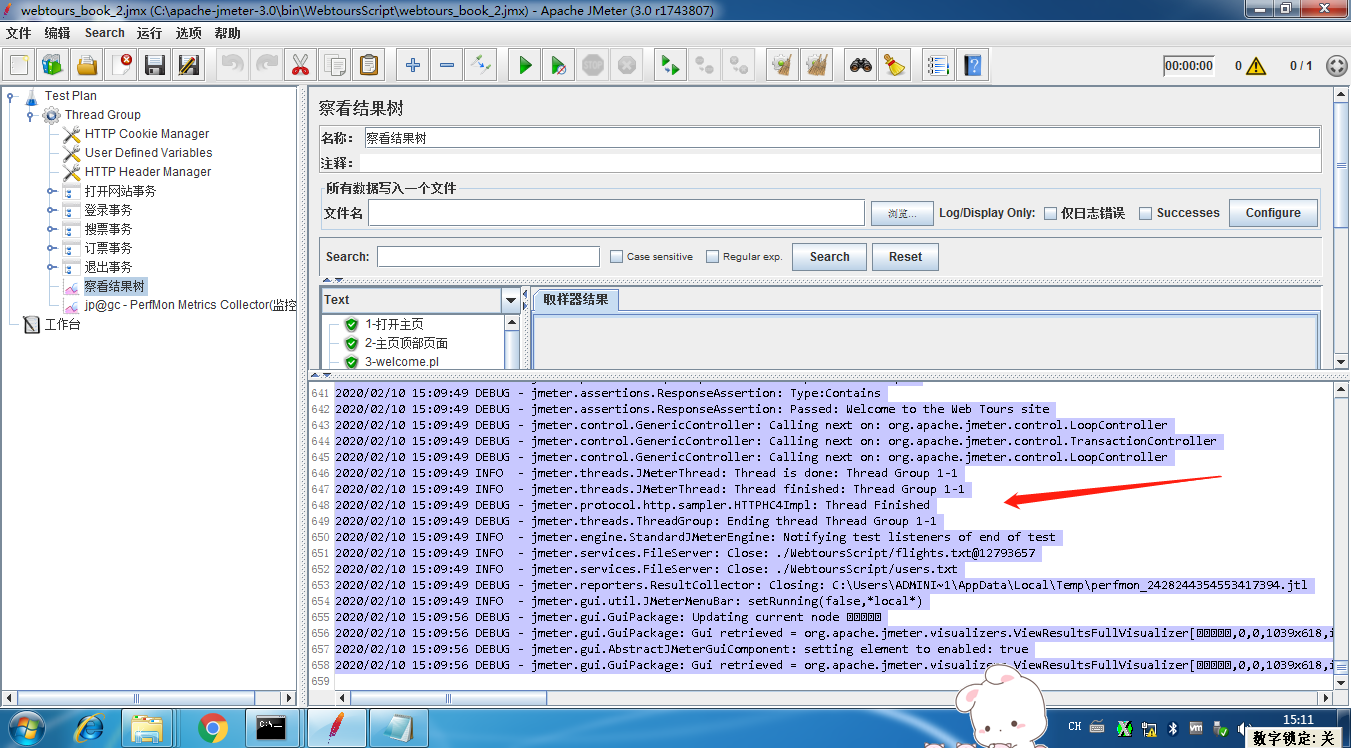Viewport: 1351px width, 748px height.
Task: Enable the Successes checkbox
Action: click(x=1146, y=213)
